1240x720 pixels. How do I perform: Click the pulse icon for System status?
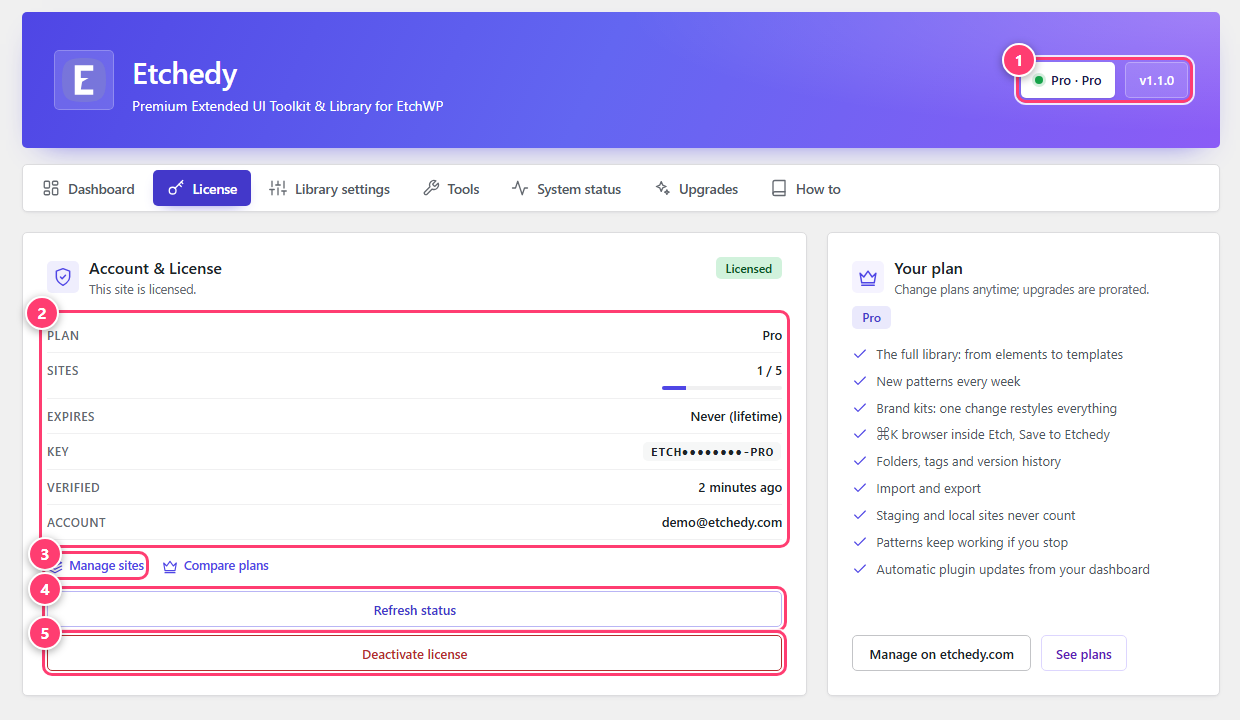point(520,189)
